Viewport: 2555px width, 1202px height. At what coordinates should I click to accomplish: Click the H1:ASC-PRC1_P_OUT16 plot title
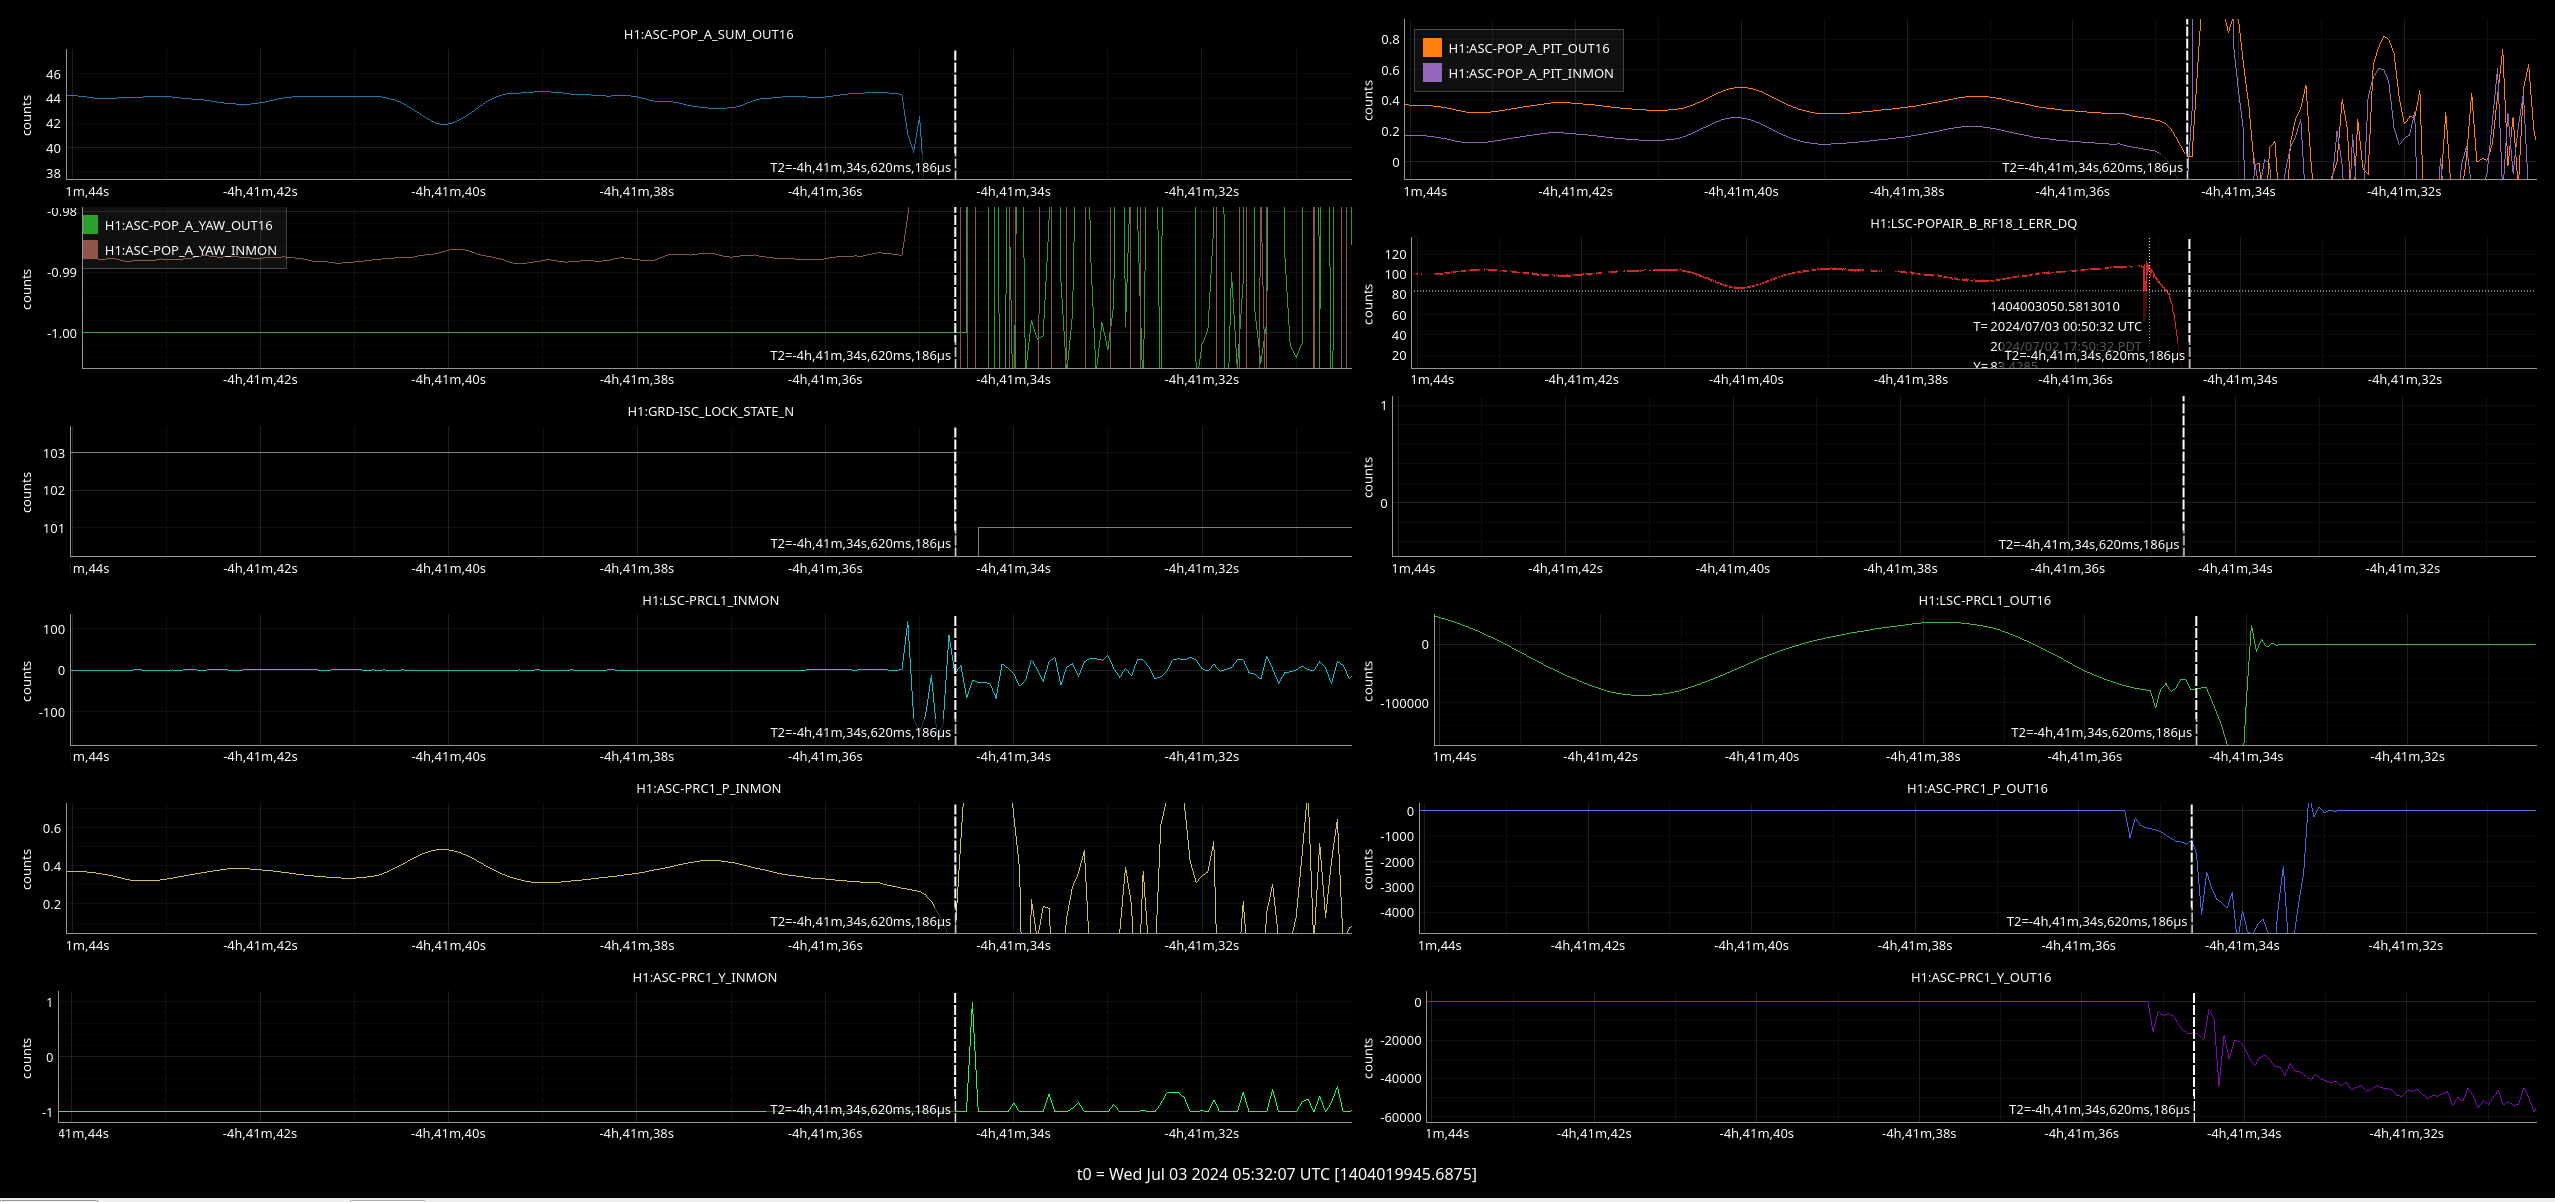(1977, 788)
